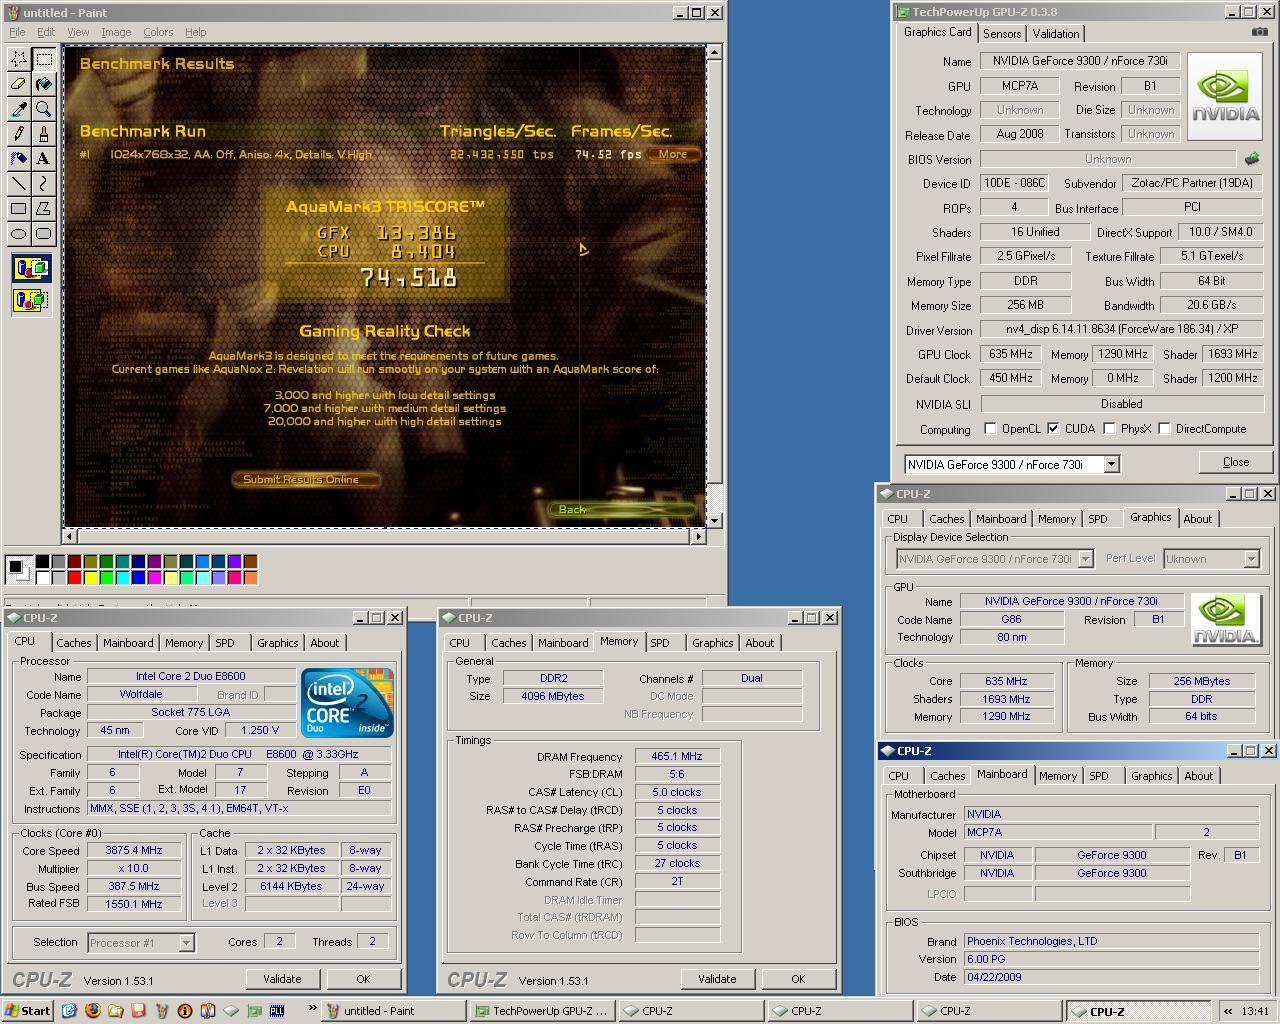
Task: Open the Perf Level dropdown in CPU-Z
Action: coord(1251,559)
